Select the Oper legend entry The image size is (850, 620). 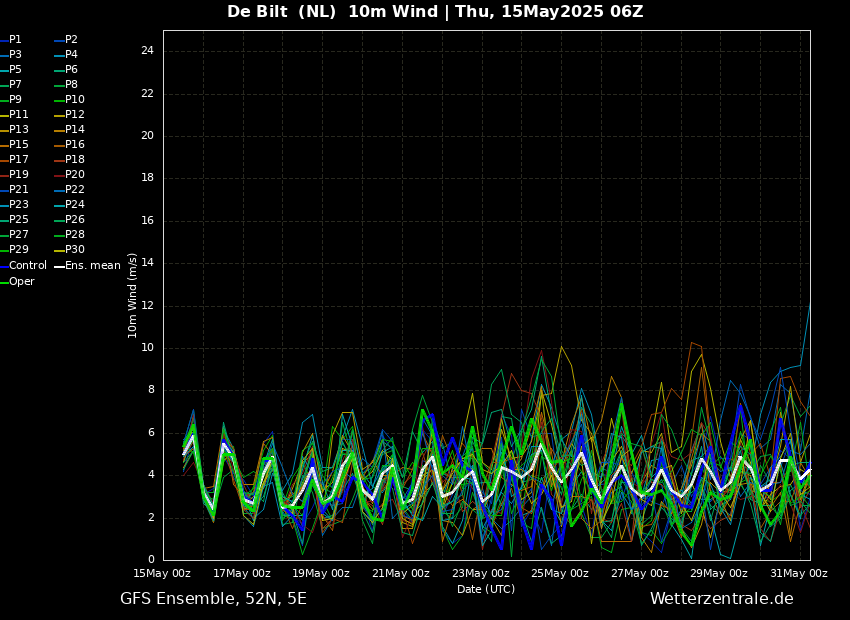(22, 282)
